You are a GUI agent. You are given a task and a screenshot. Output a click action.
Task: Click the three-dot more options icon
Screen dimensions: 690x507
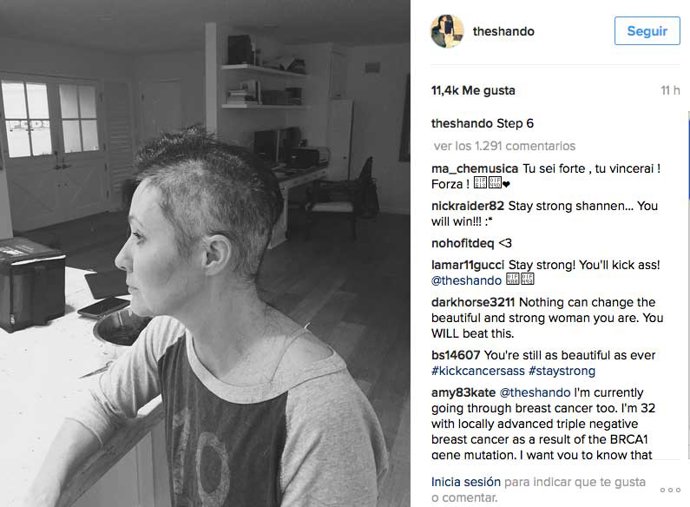click(670, 490)
